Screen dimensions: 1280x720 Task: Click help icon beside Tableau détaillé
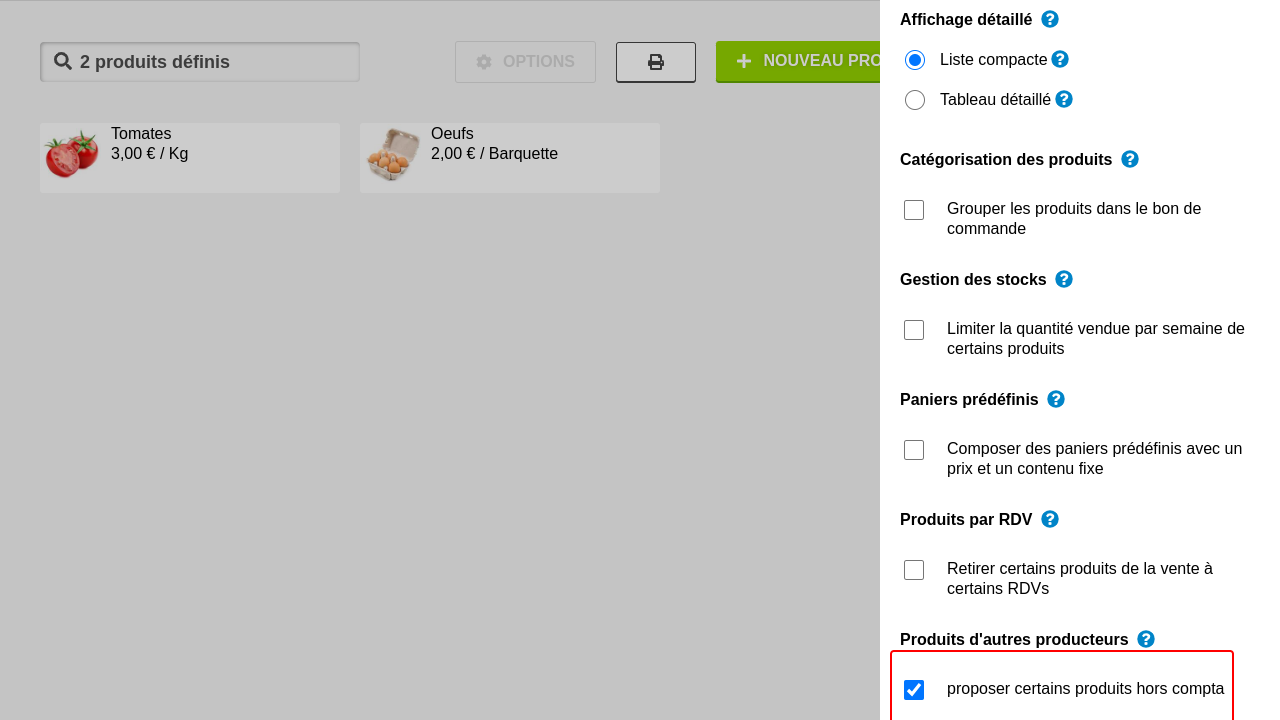(1064, 99)
